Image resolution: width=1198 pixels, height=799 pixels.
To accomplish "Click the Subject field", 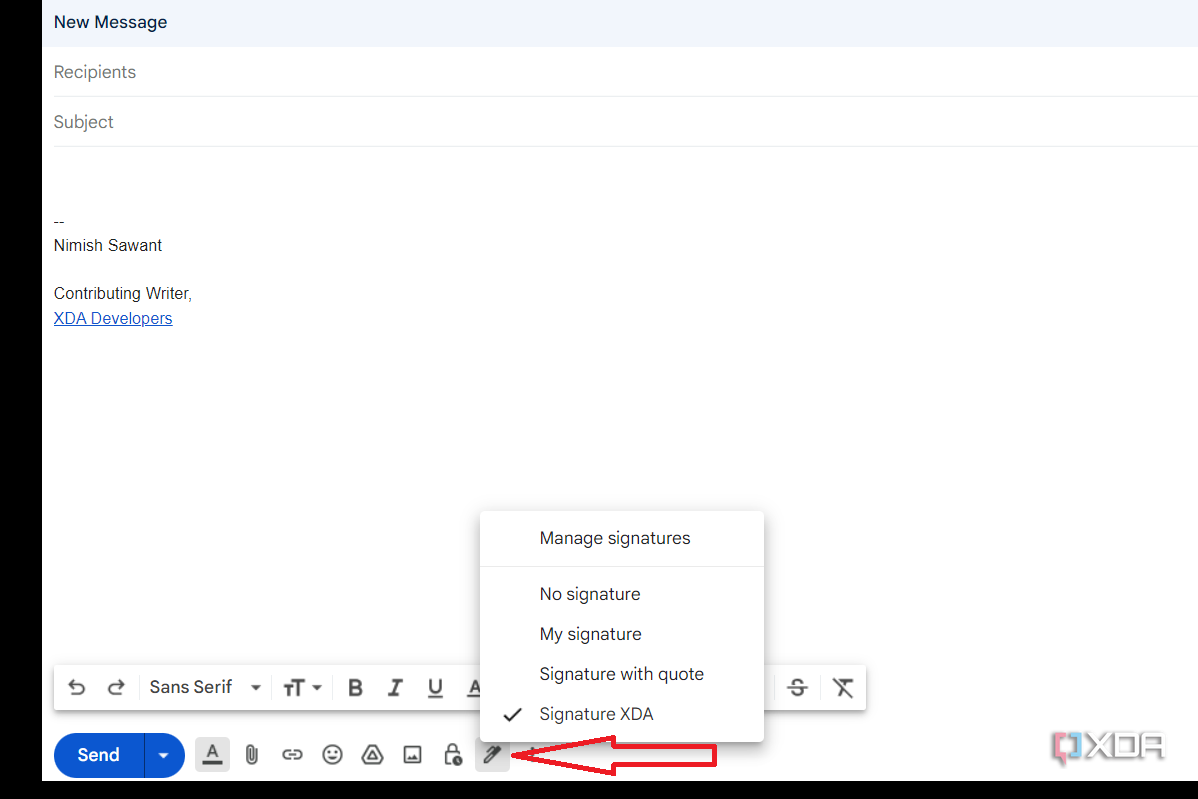I will point(625,122).
